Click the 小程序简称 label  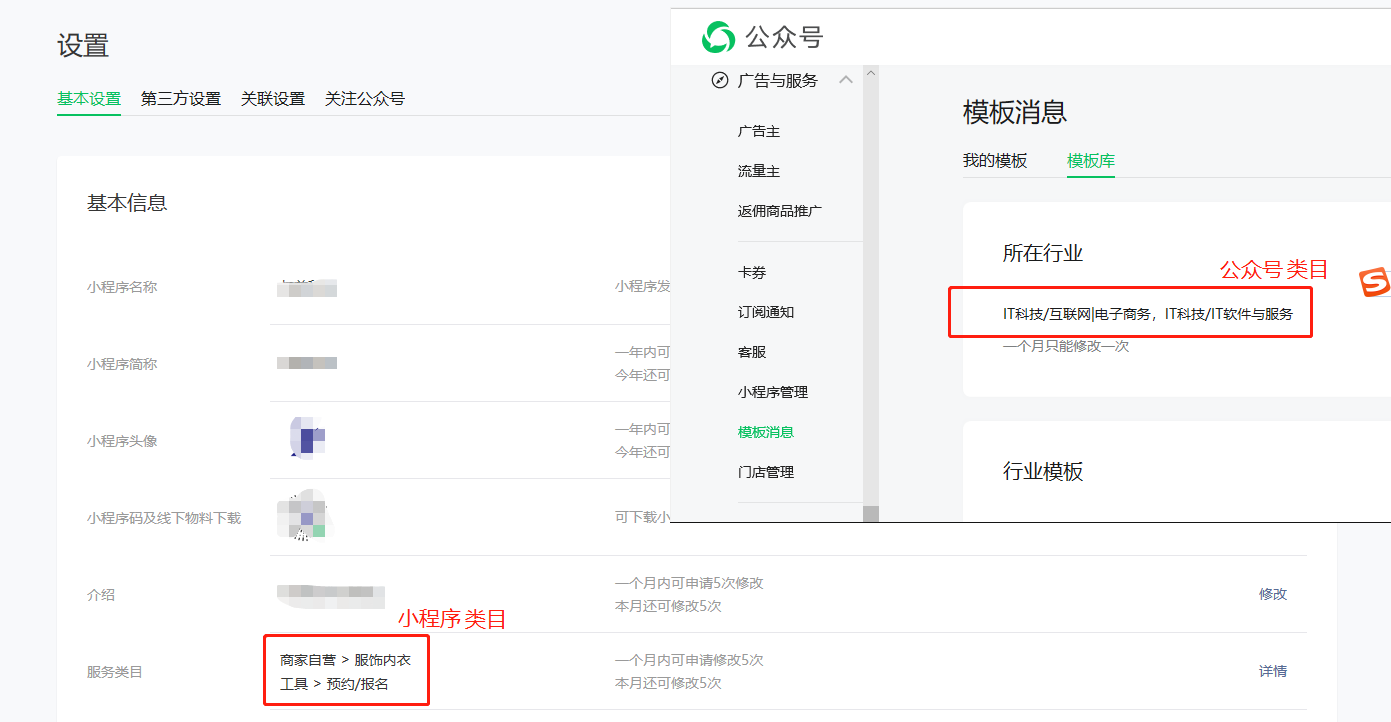pyautogui.click(x=122, y=364)
